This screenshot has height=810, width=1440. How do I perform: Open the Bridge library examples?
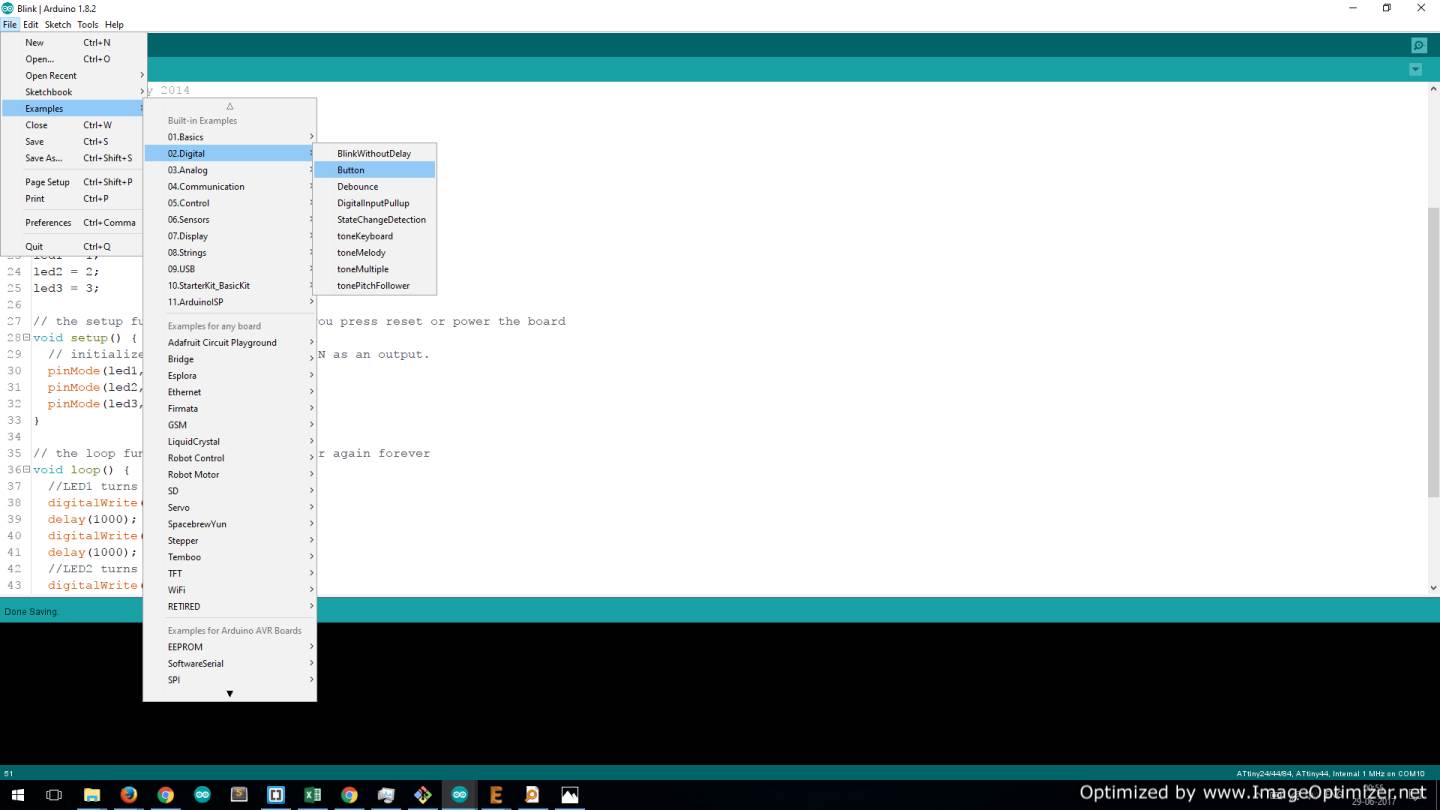(x=230, y=359)
